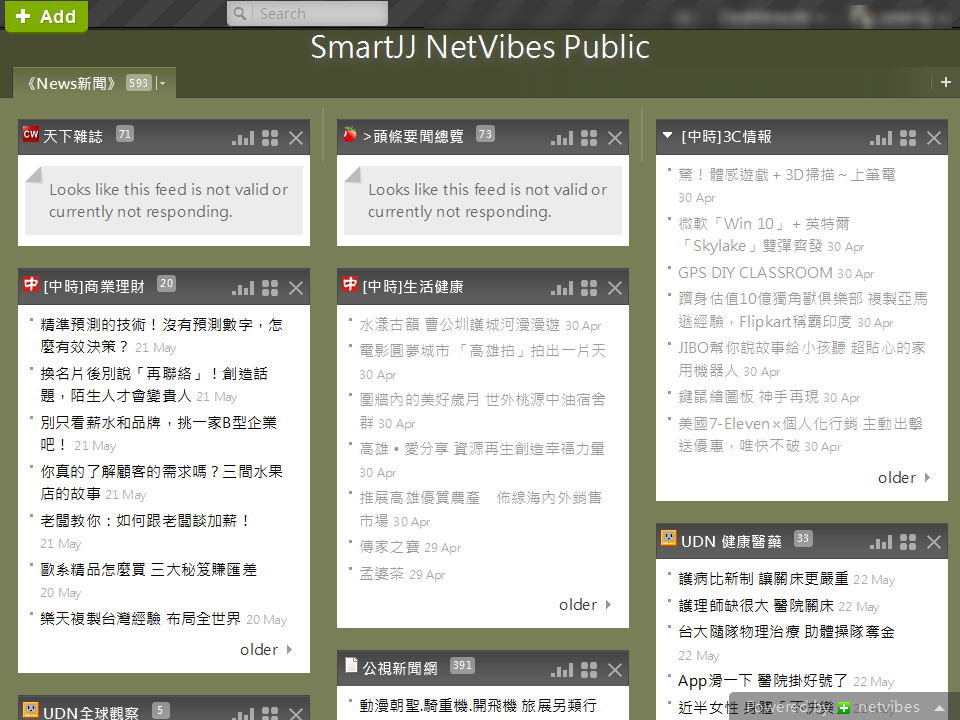The image size is (960, 720).
Task: Open article 護病比新制 讓關床更嚴重
Action: click(763, 579)
